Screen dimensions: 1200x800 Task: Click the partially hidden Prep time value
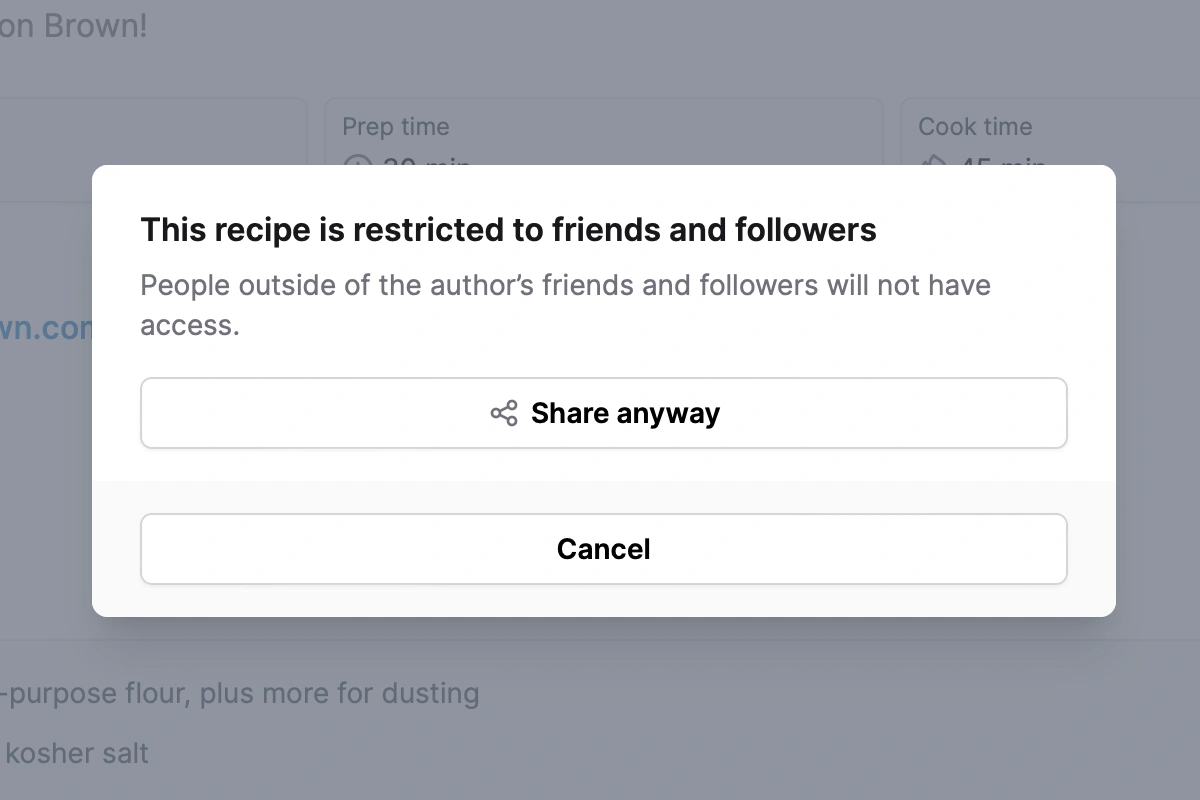click(x=427, y=160)
